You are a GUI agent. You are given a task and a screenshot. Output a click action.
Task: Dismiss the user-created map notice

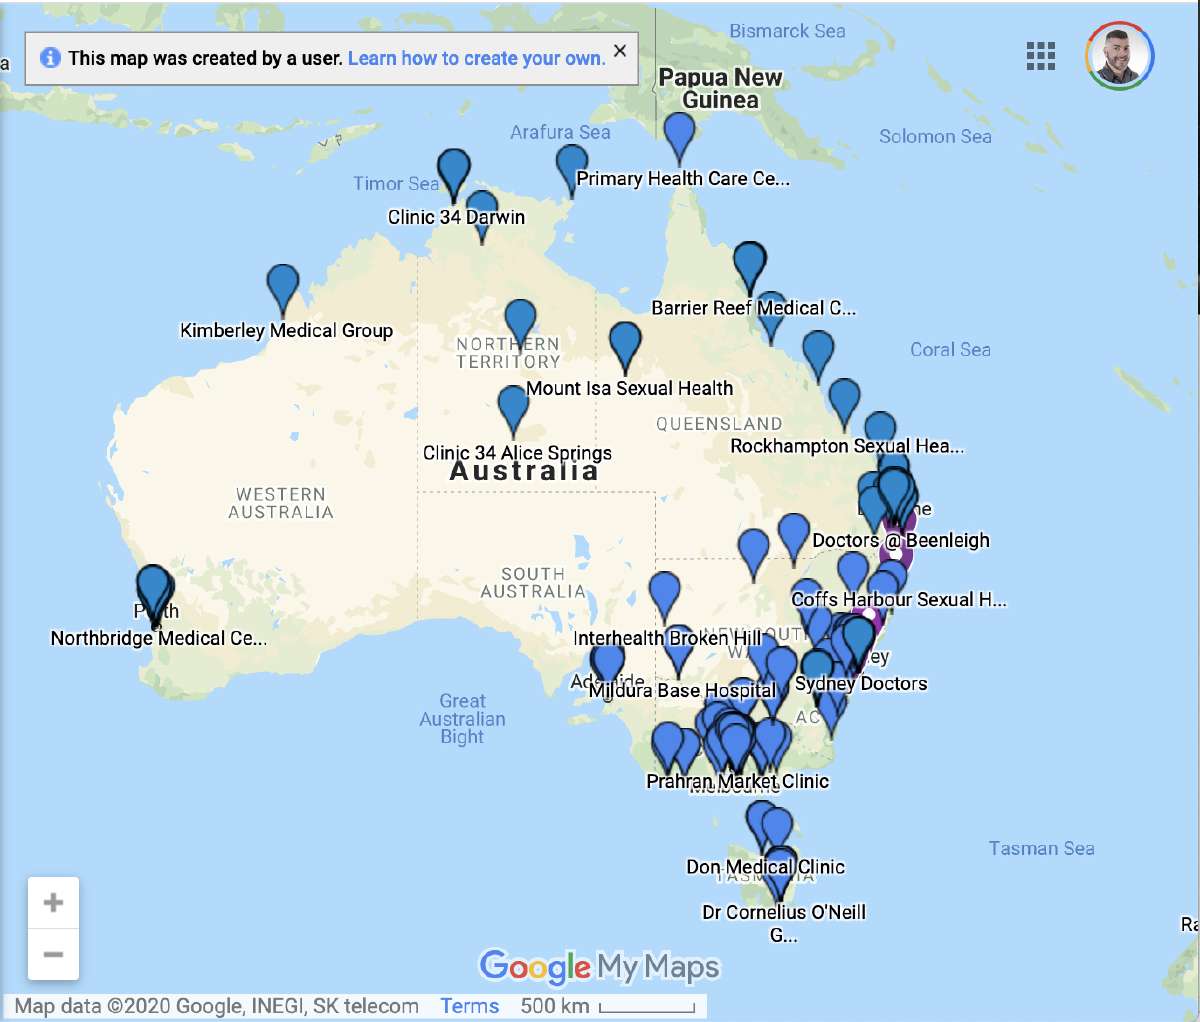tap(618, 49)
